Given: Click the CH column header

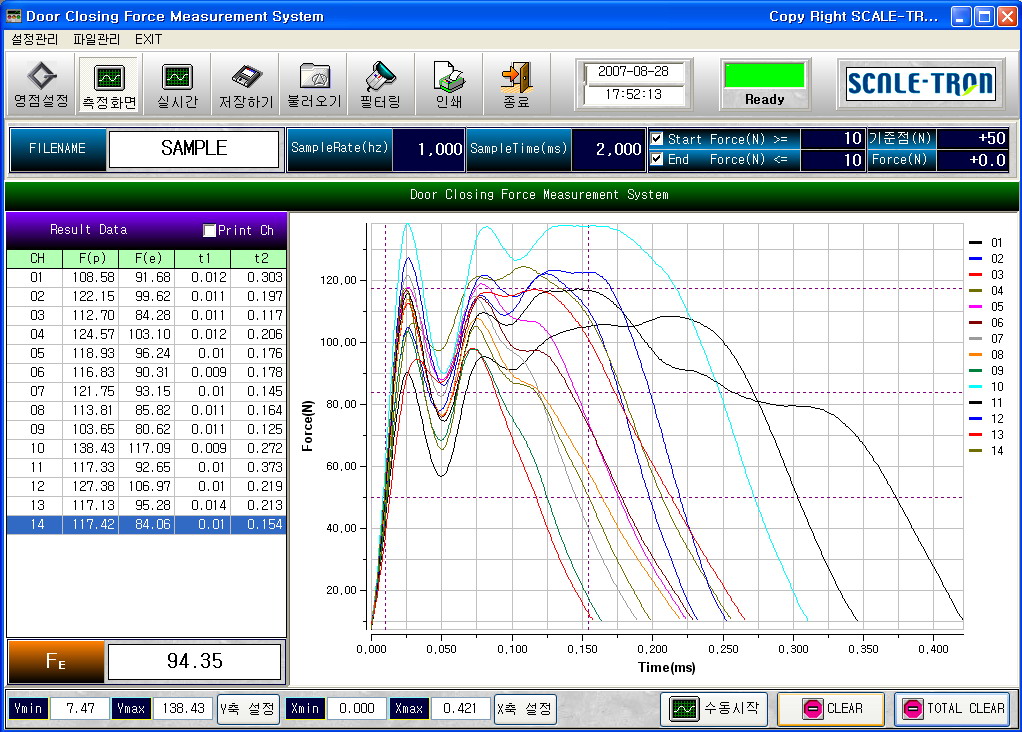Looking at the screenshot, I should click(35, 258).
